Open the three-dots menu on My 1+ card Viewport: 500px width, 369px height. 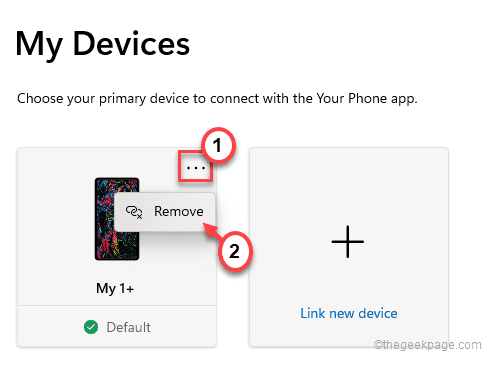click(x=196, y=168)
